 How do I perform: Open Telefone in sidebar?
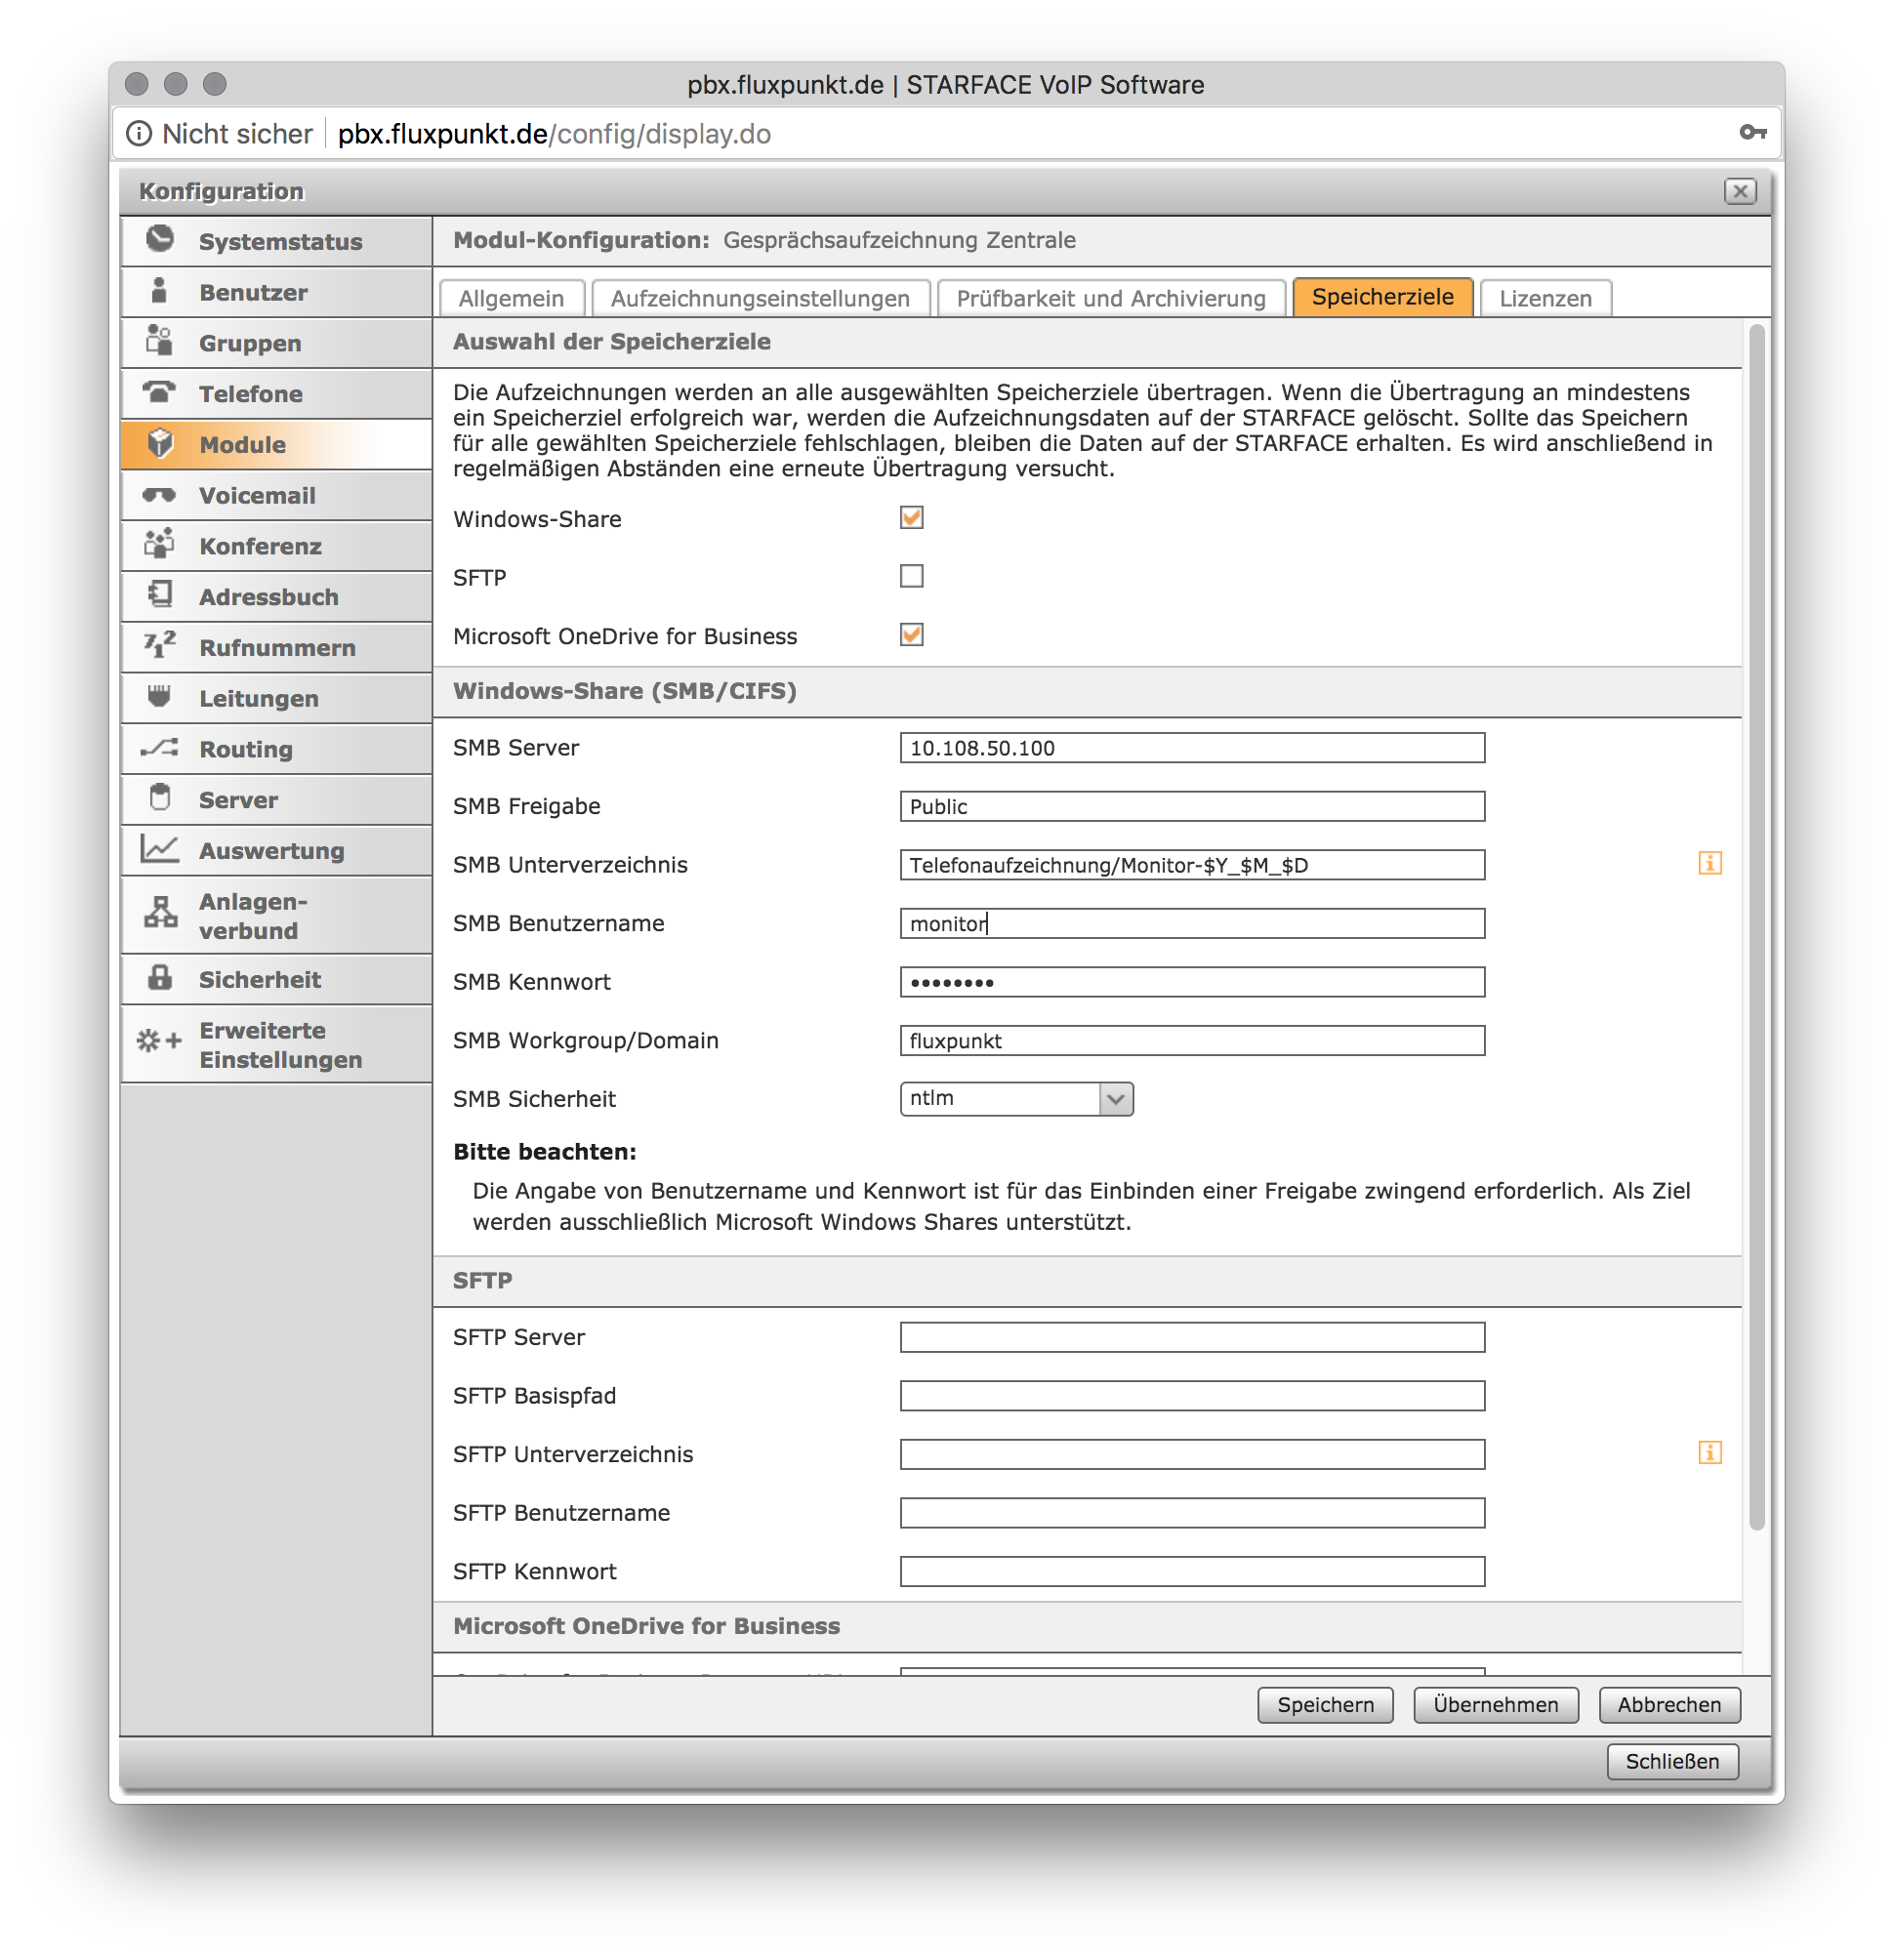277,394
